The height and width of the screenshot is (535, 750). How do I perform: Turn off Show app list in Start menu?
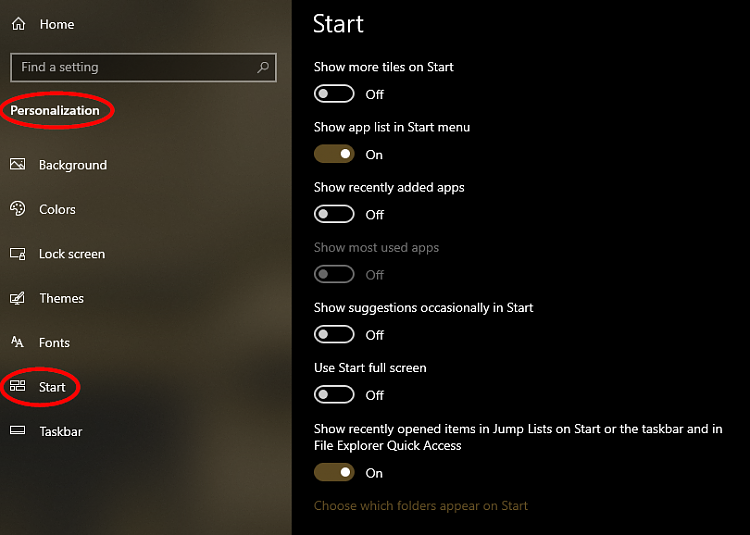pos(334,154)
